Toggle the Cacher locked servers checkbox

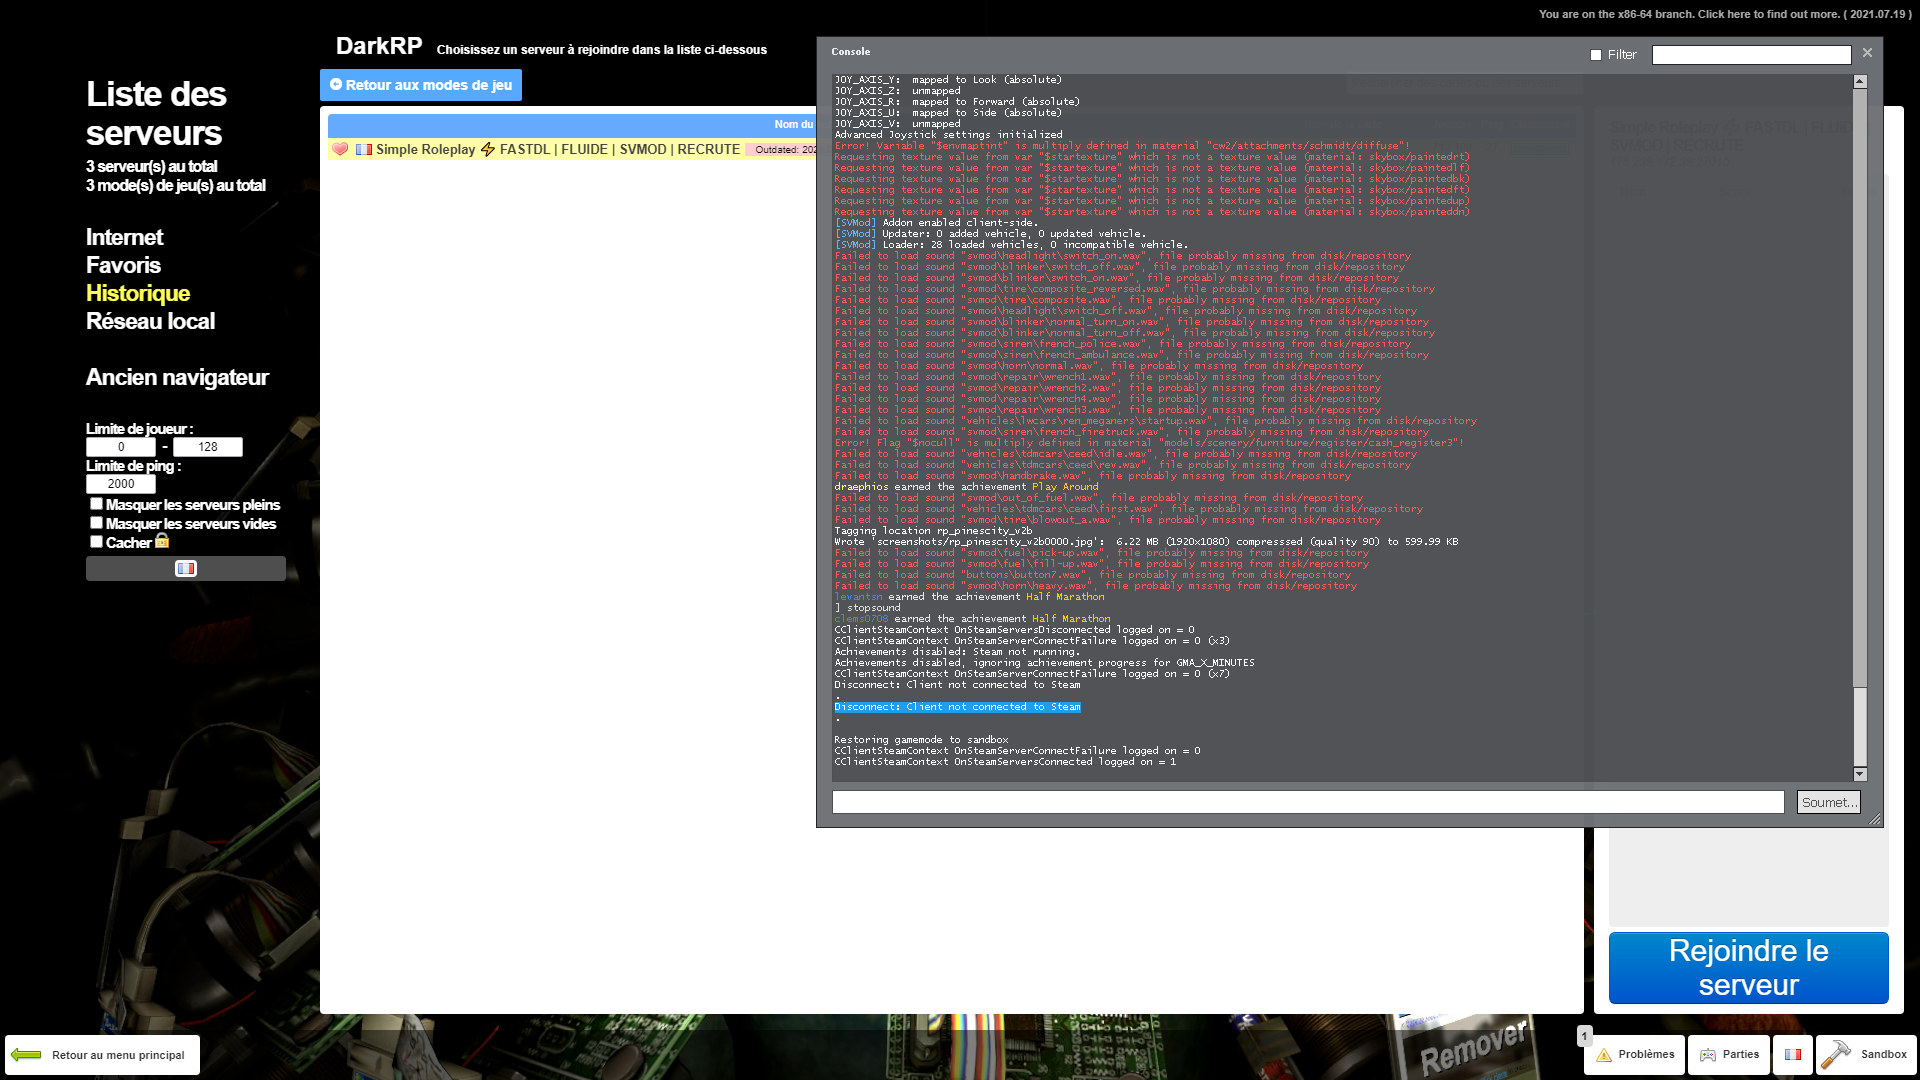point(97,542)
